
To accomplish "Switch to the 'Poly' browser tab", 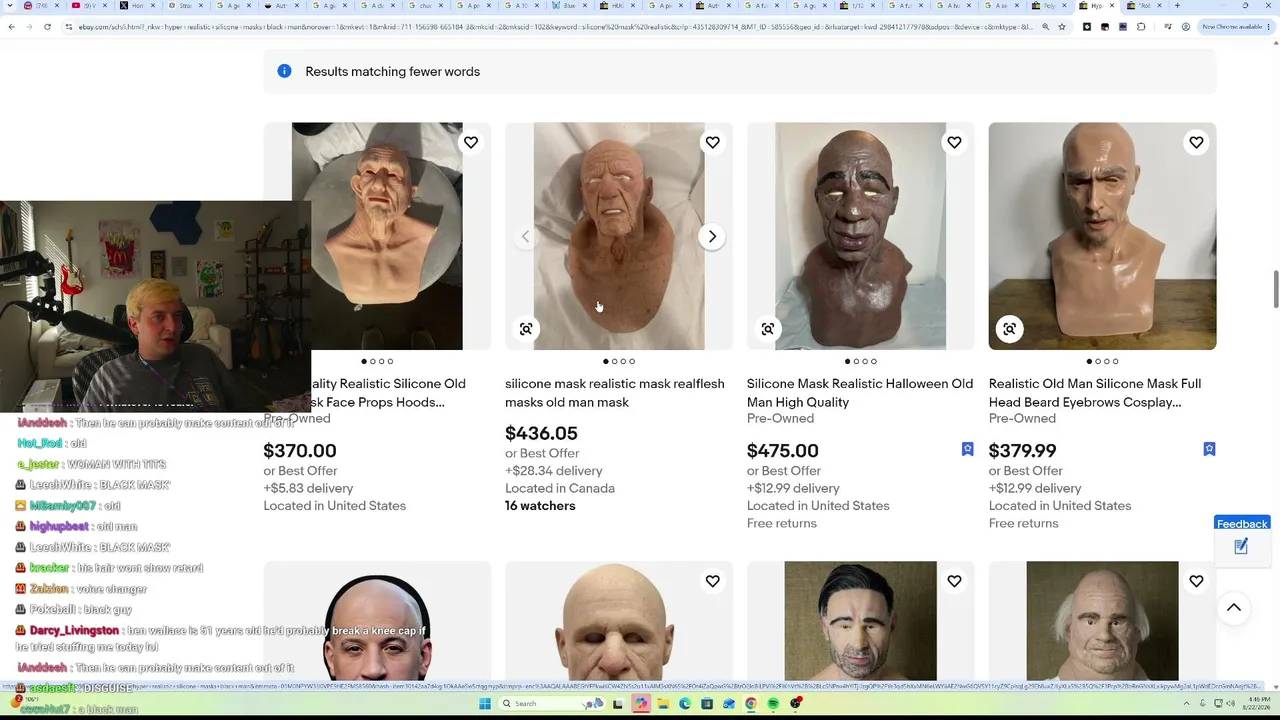I will [x=1047, y=6].
